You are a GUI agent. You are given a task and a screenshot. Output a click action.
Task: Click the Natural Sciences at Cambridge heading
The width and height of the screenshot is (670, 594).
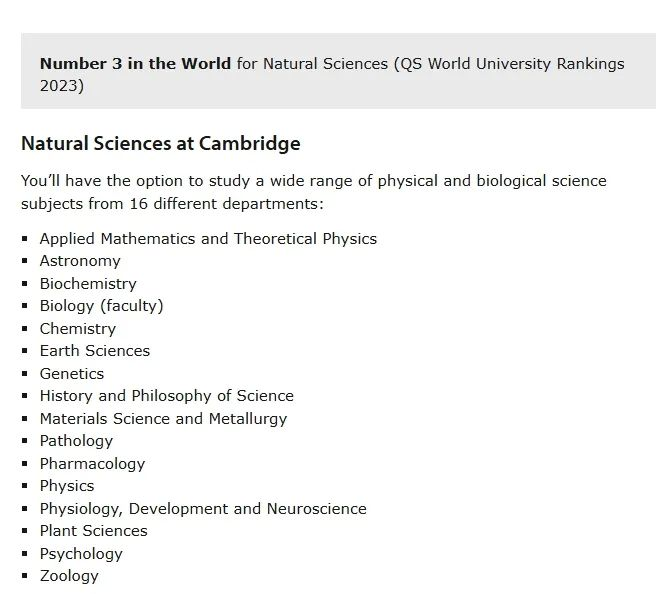(x=161, y=144)
